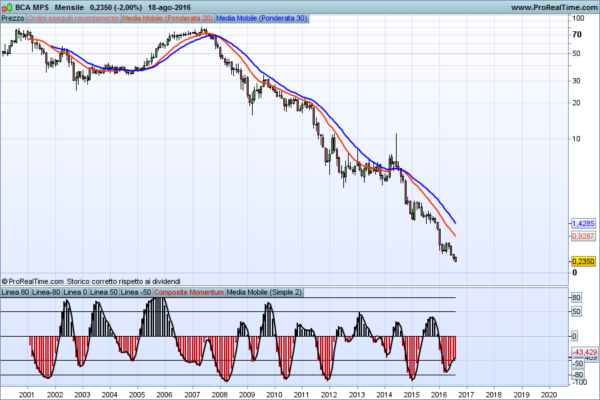600x400 pixels.
Task: Click the 2014 year on time axis
Action: [384, 394]
